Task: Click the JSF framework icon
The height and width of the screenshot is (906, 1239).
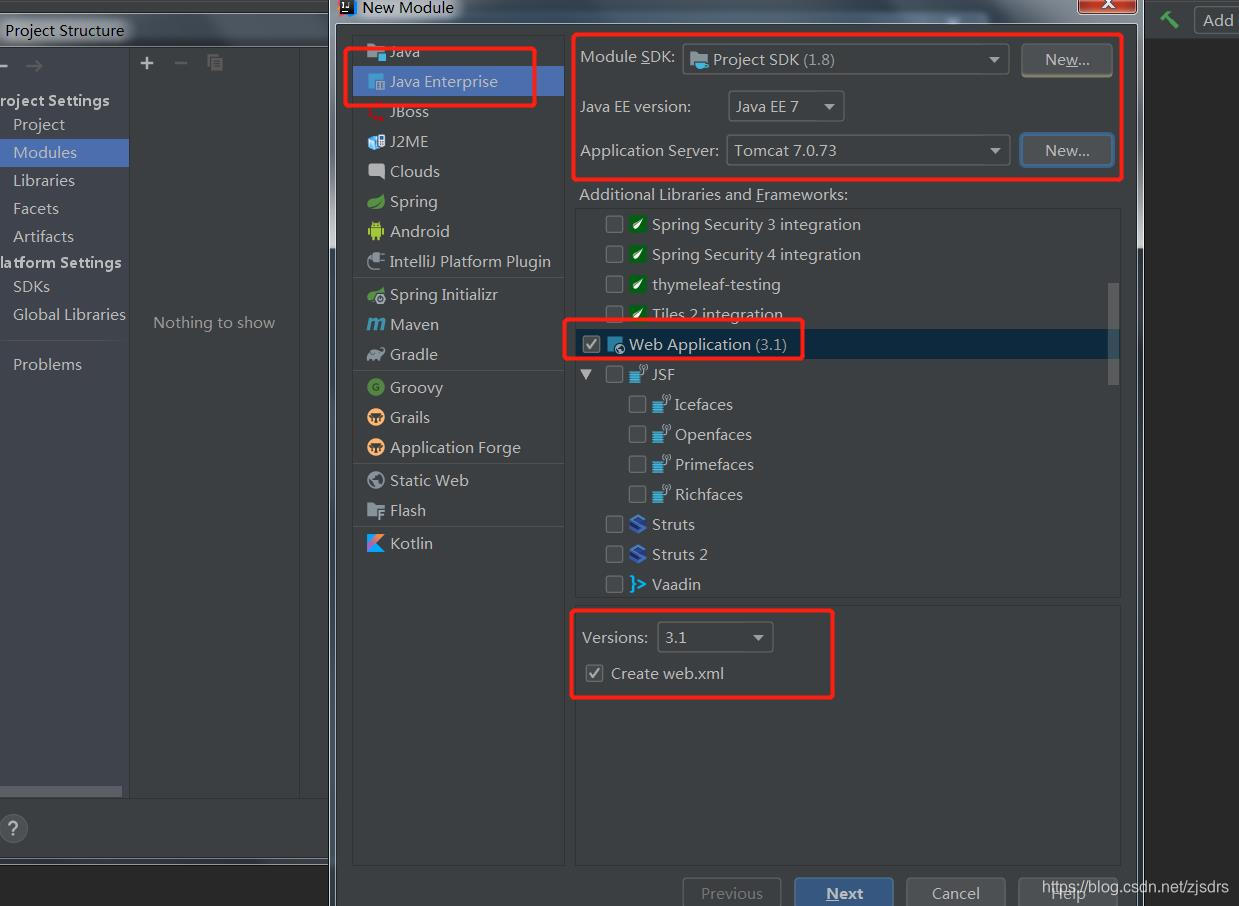Action: pos(638,375)
